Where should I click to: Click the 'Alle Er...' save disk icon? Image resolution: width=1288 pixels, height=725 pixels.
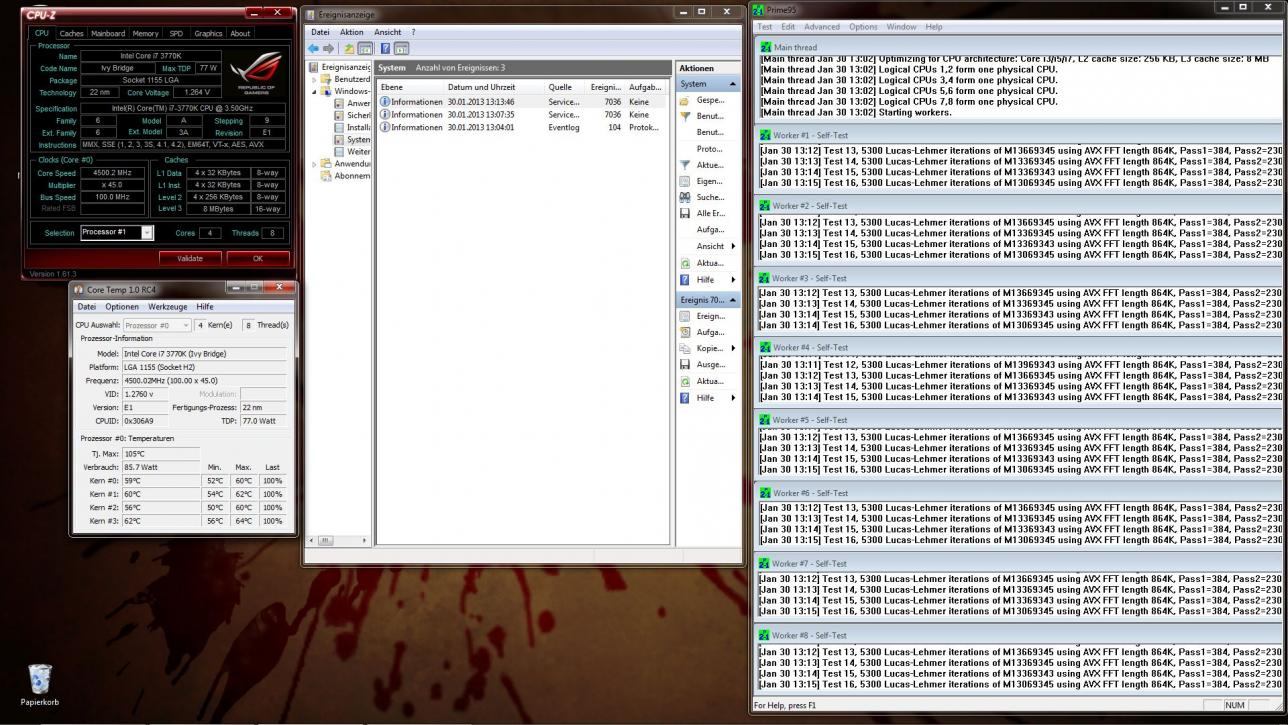[685, 213]
